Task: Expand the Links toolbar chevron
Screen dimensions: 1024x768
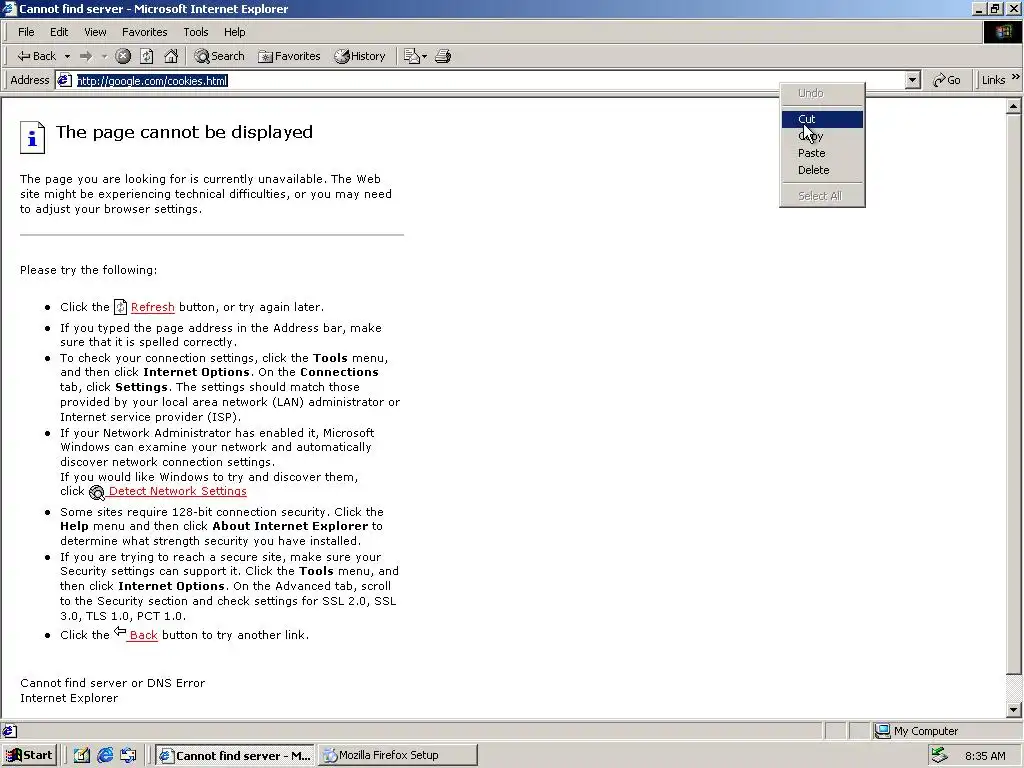Action: [1016, 77]
